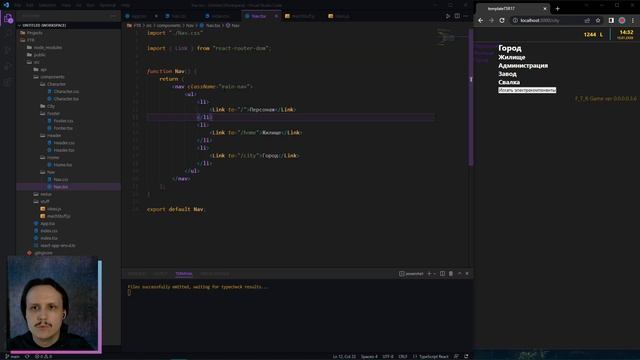
Task: Reload the localhost page in the browser
Action: 502,20
